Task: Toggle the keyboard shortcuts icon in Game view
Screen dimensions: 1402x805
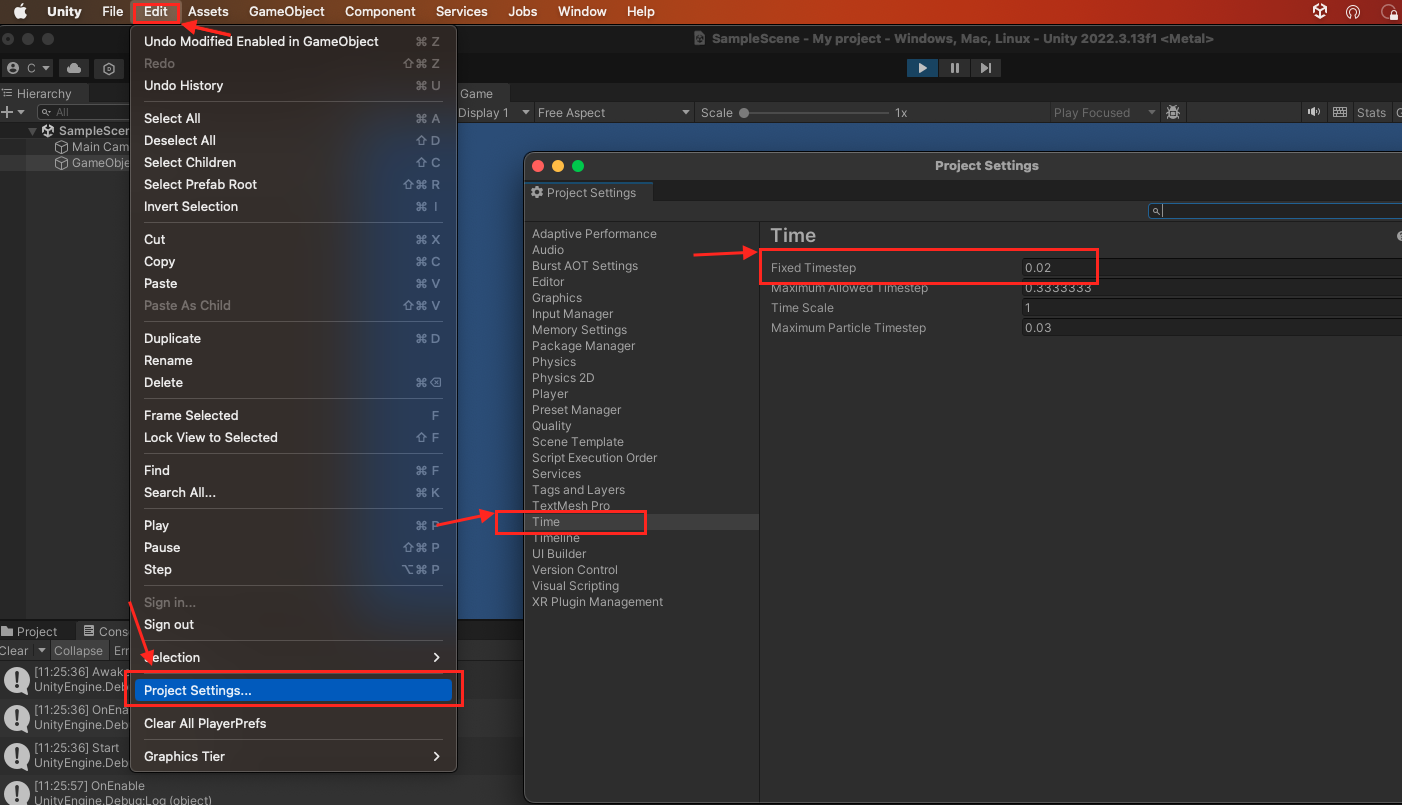Action: (1340, 112)
